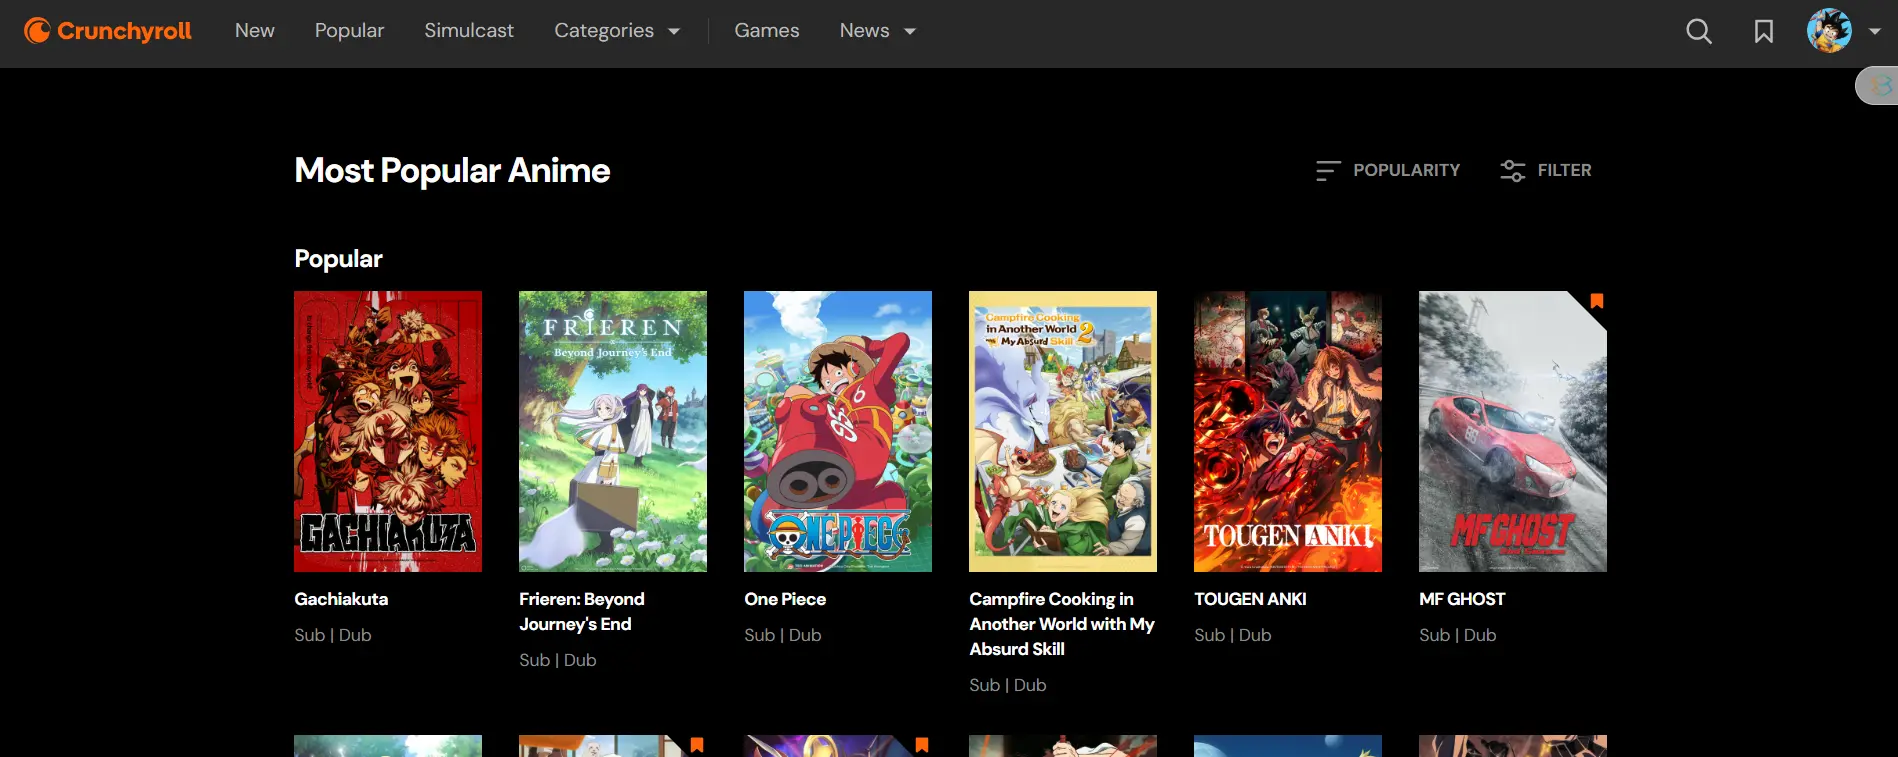This screenshot has width=1898, height=757.
Task: Open the Campfire Cooking in Another World poster
Action: click(x=1063, y=431)
